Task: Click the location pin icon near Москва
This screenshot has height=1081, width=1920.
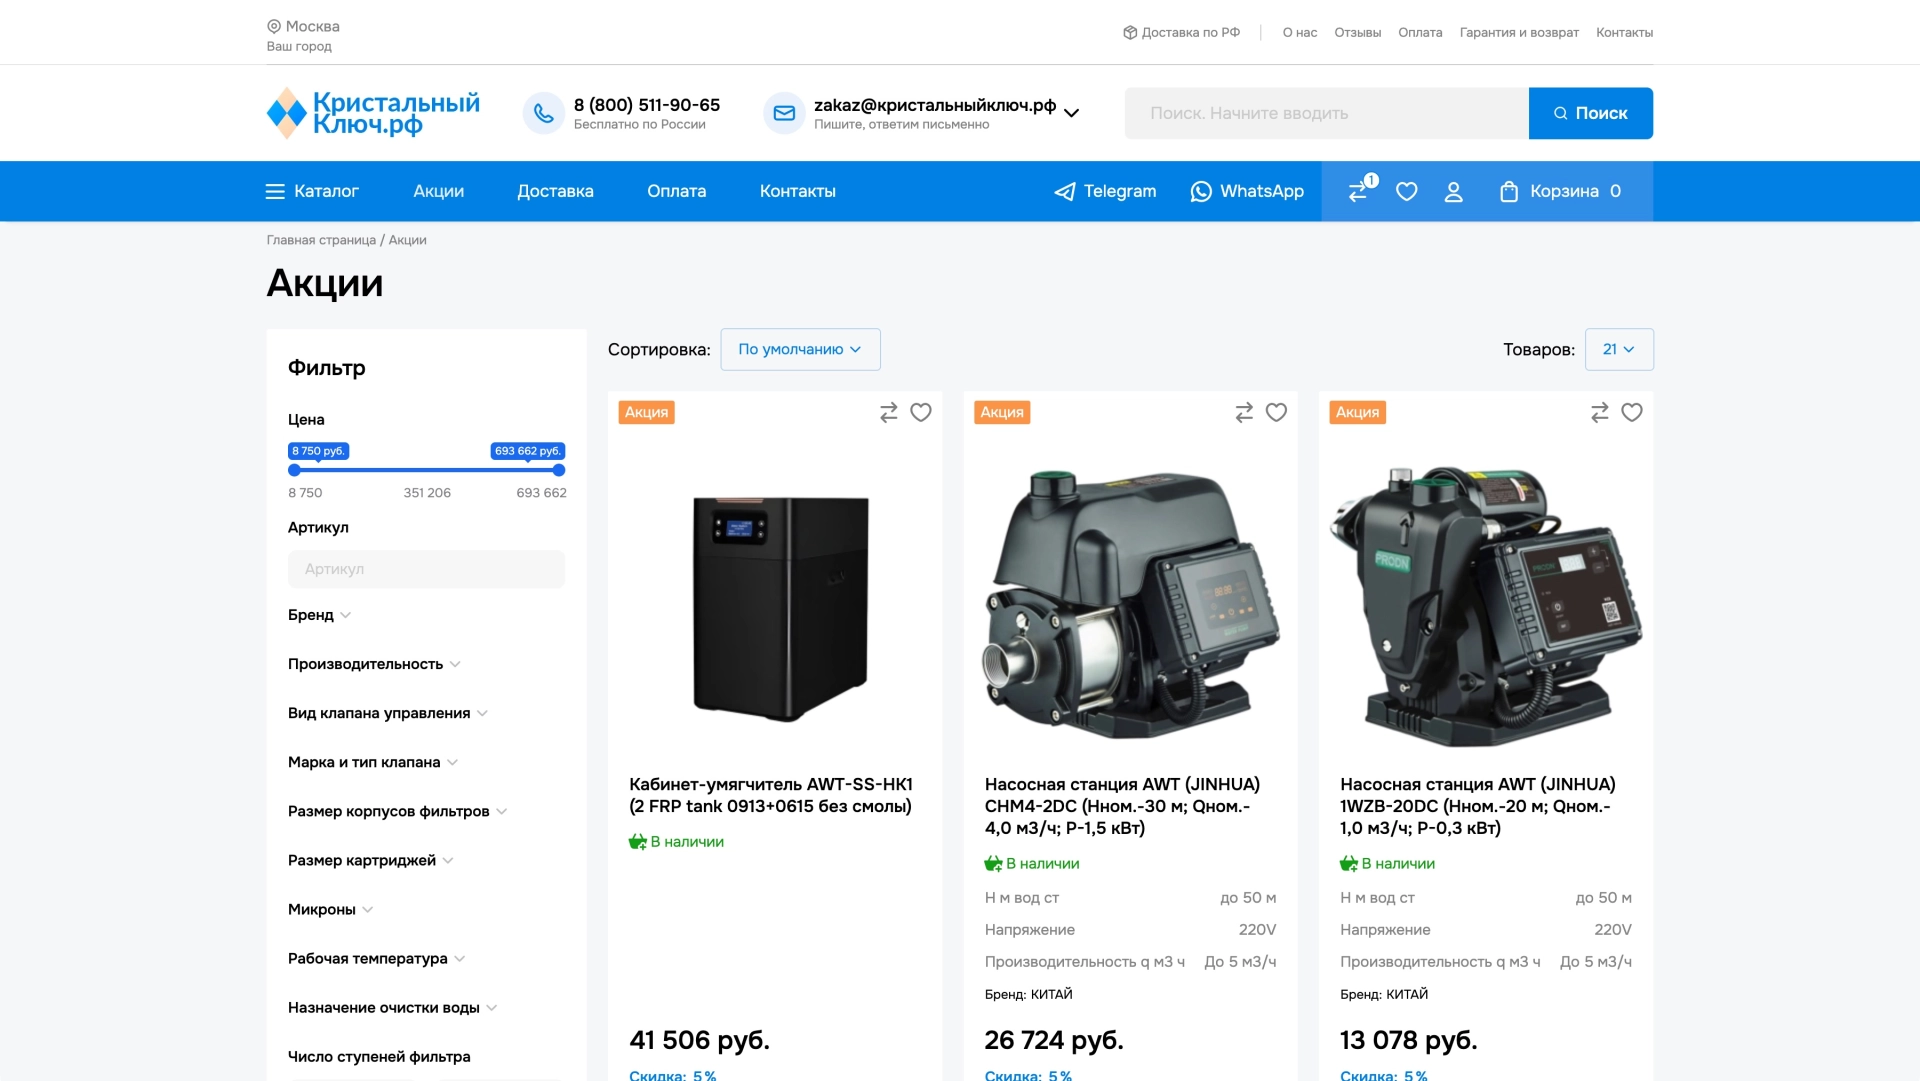Action: 273,26
